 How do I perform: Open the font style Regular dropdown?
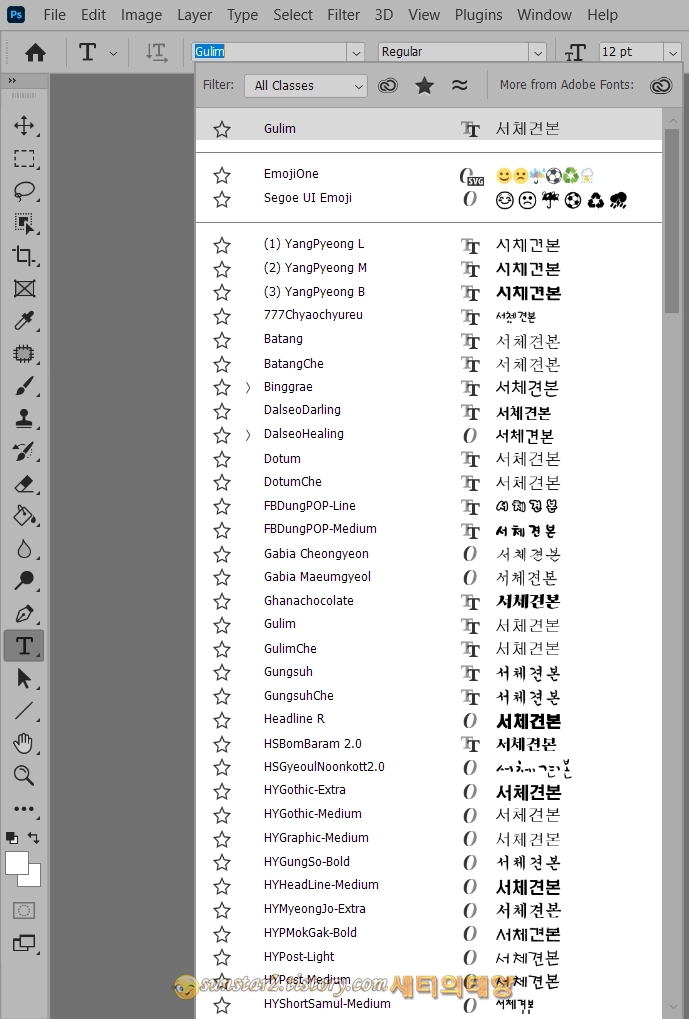537,52
